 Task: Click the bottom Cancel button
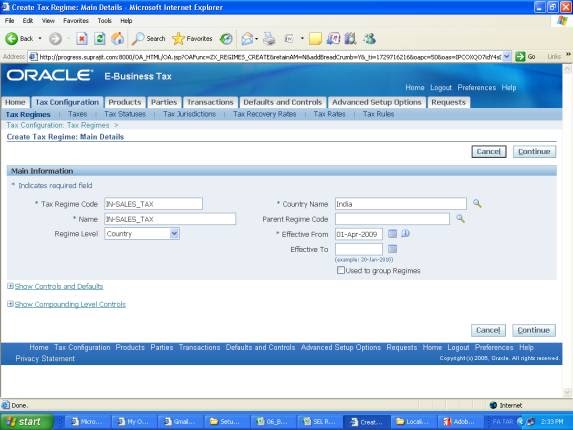pos(488,330)
